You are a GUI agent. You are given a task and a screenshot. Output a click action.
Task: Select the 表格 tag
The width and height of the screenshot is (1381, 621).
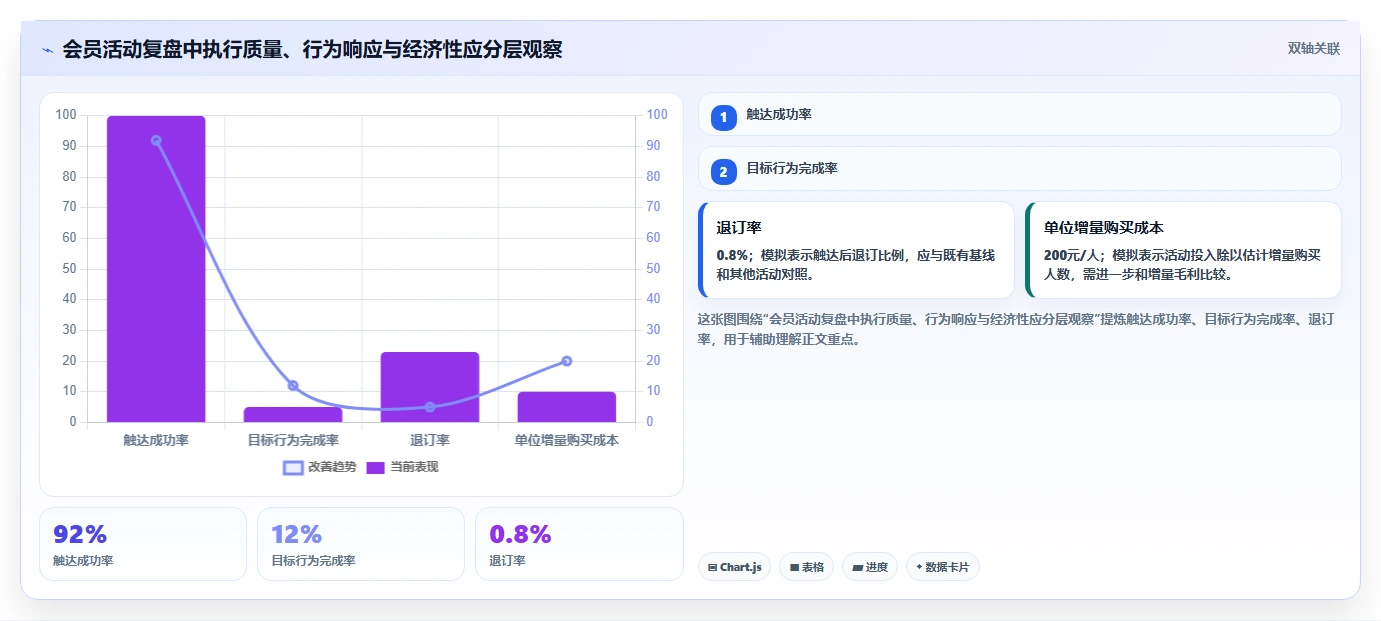click(806, 567)
